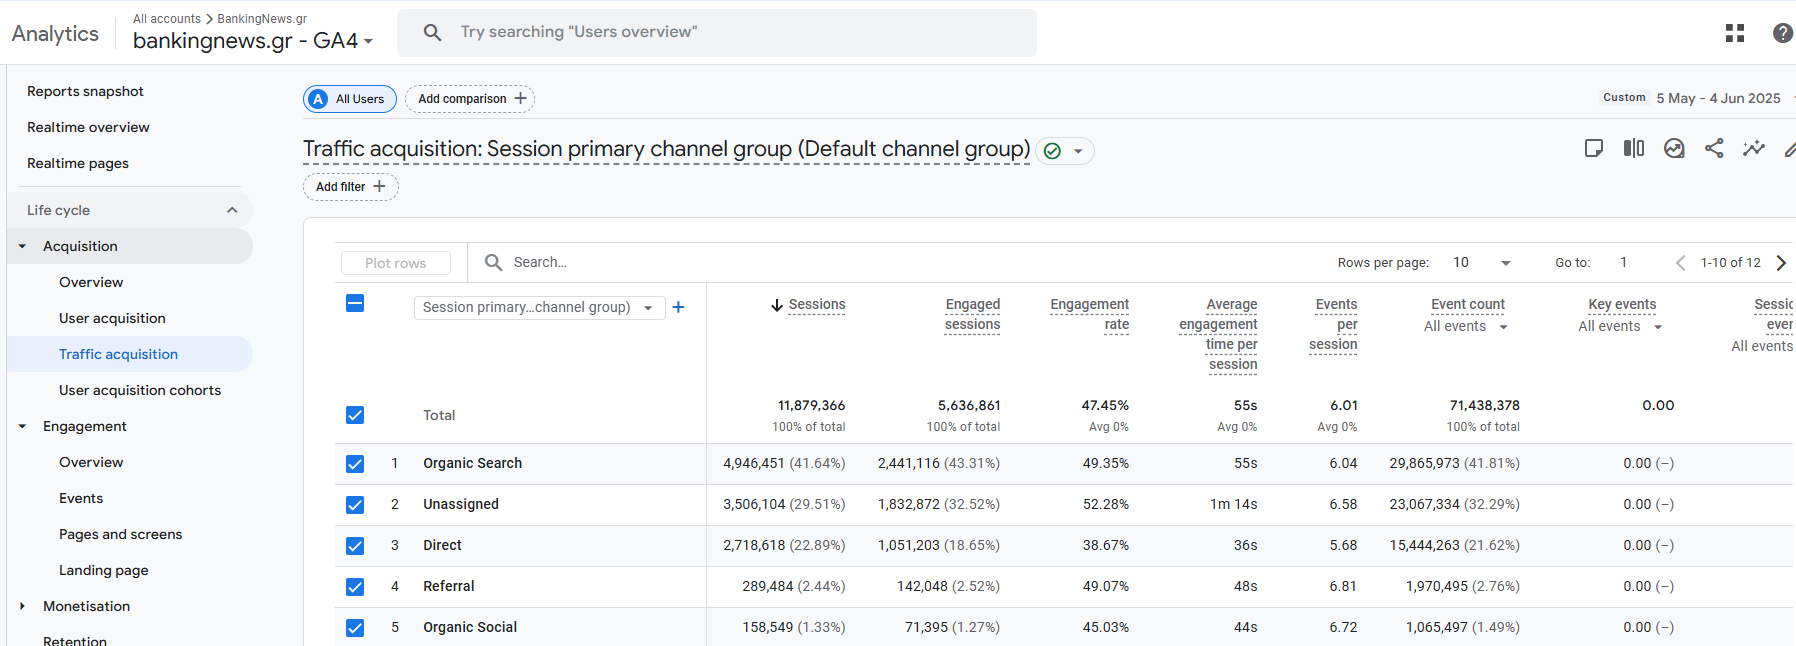The image size is (1796, 646).
Task: Click the Insights icon in report toolbar
Action: click(1674, 149)
